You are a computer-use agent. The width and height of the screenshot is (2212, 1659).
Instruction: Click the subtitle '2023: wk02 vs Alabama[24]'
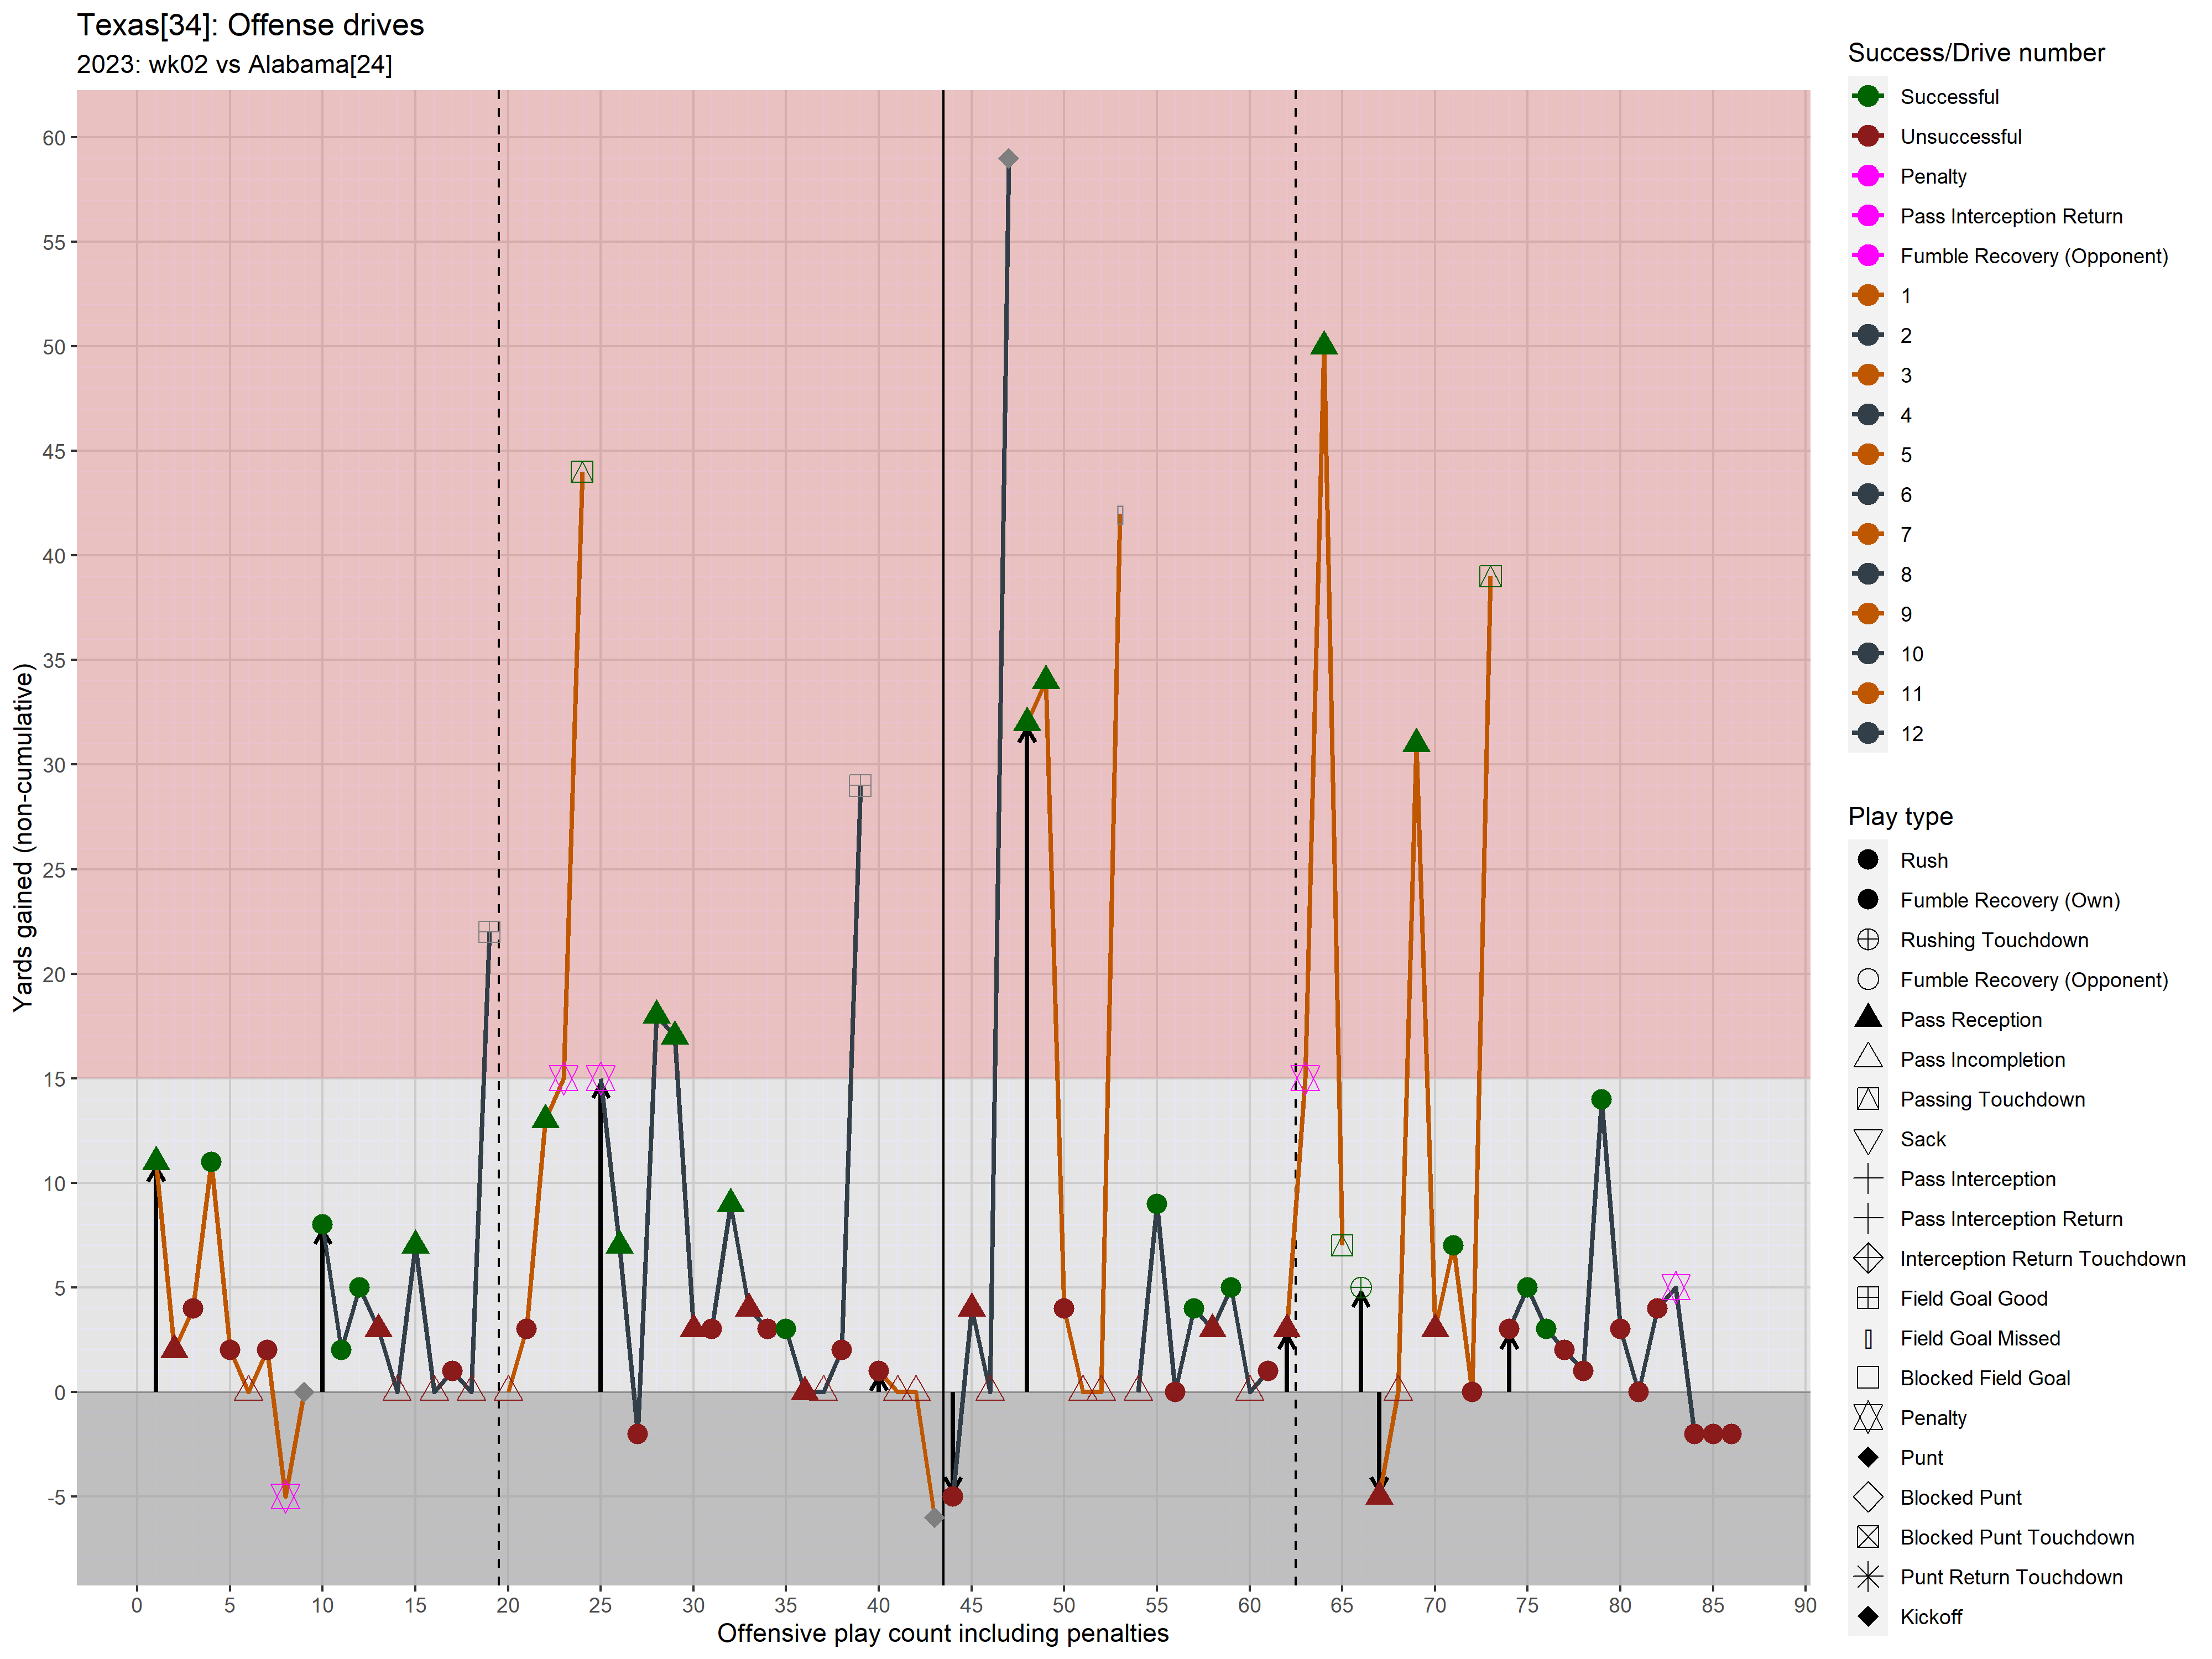(x=234, y=64)
